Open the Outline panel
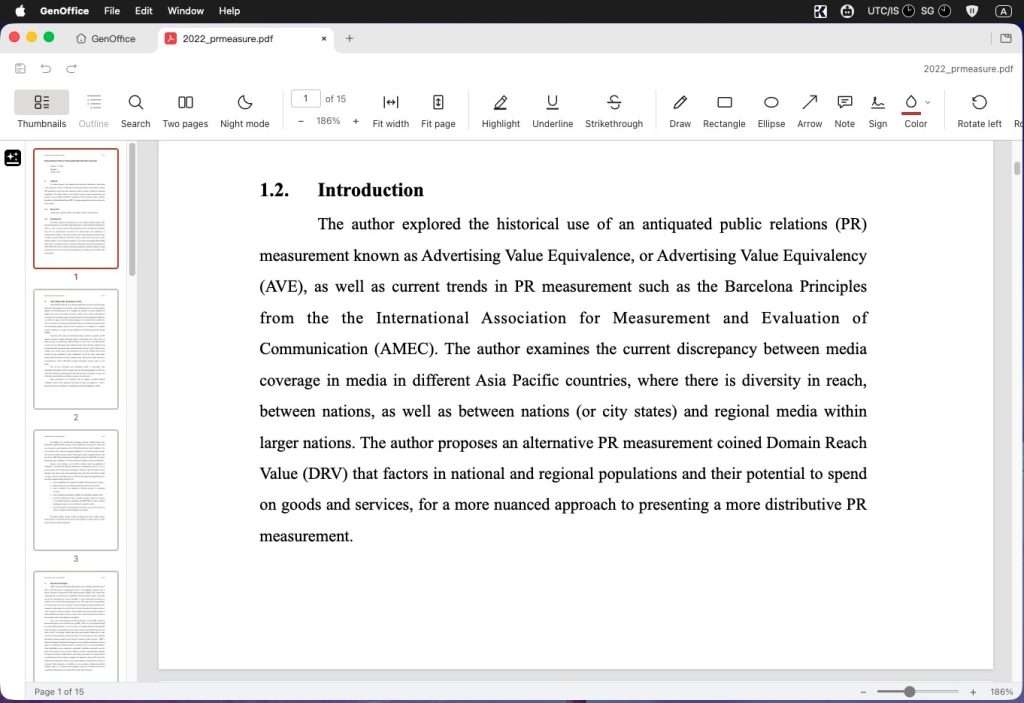 pos(93,110)
